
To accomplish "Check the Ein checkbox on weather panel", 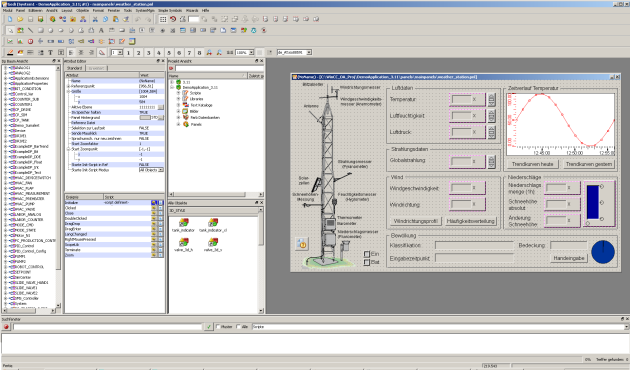I will 366,254.
